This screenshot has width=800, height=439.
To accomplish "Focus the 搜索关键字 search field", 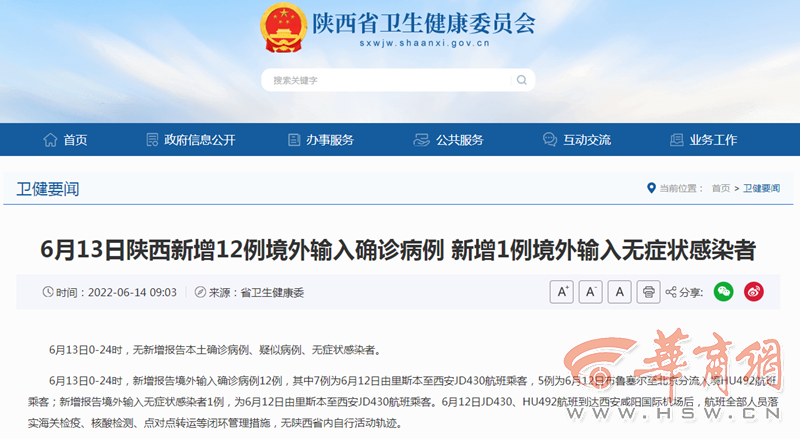I will point(388,80).
